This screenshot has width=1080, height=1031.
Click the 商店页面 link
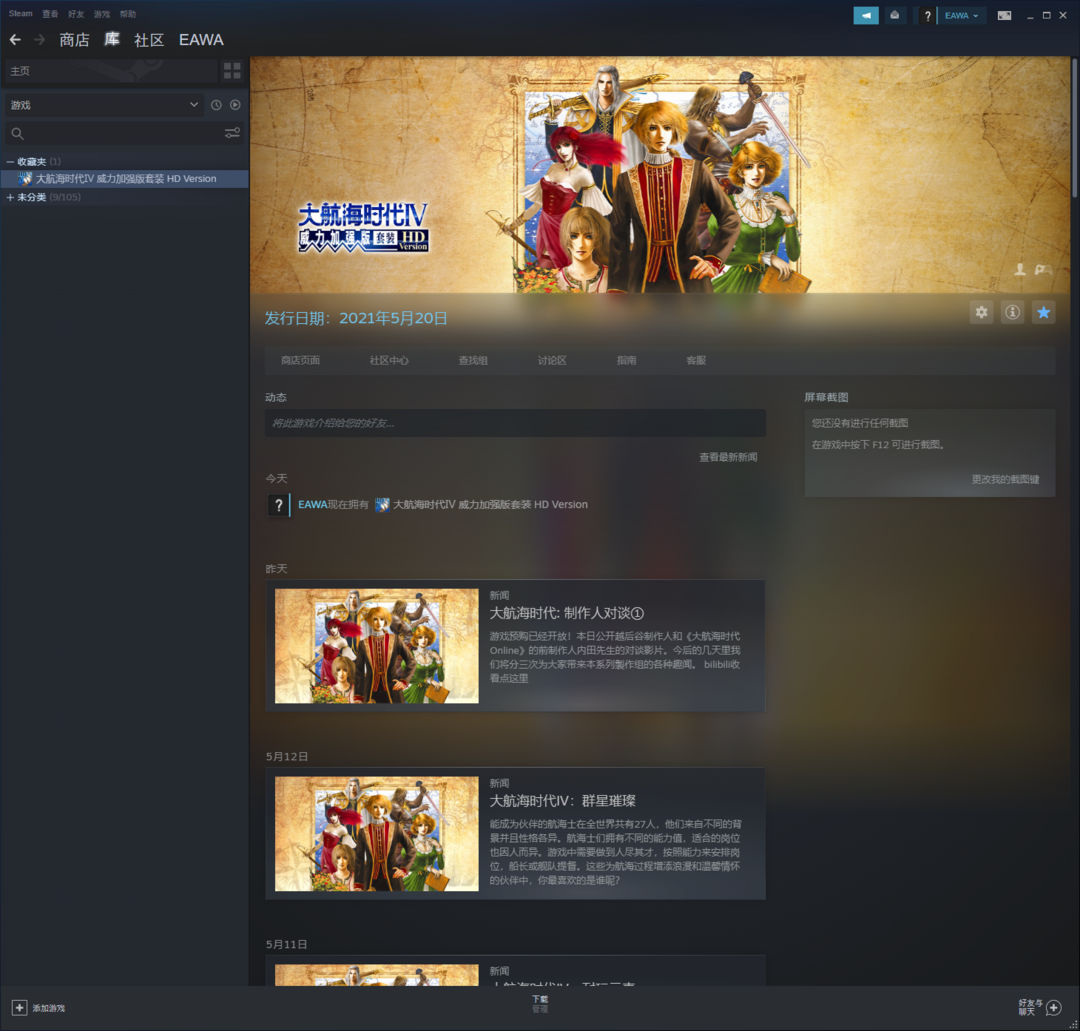point(300,360)
